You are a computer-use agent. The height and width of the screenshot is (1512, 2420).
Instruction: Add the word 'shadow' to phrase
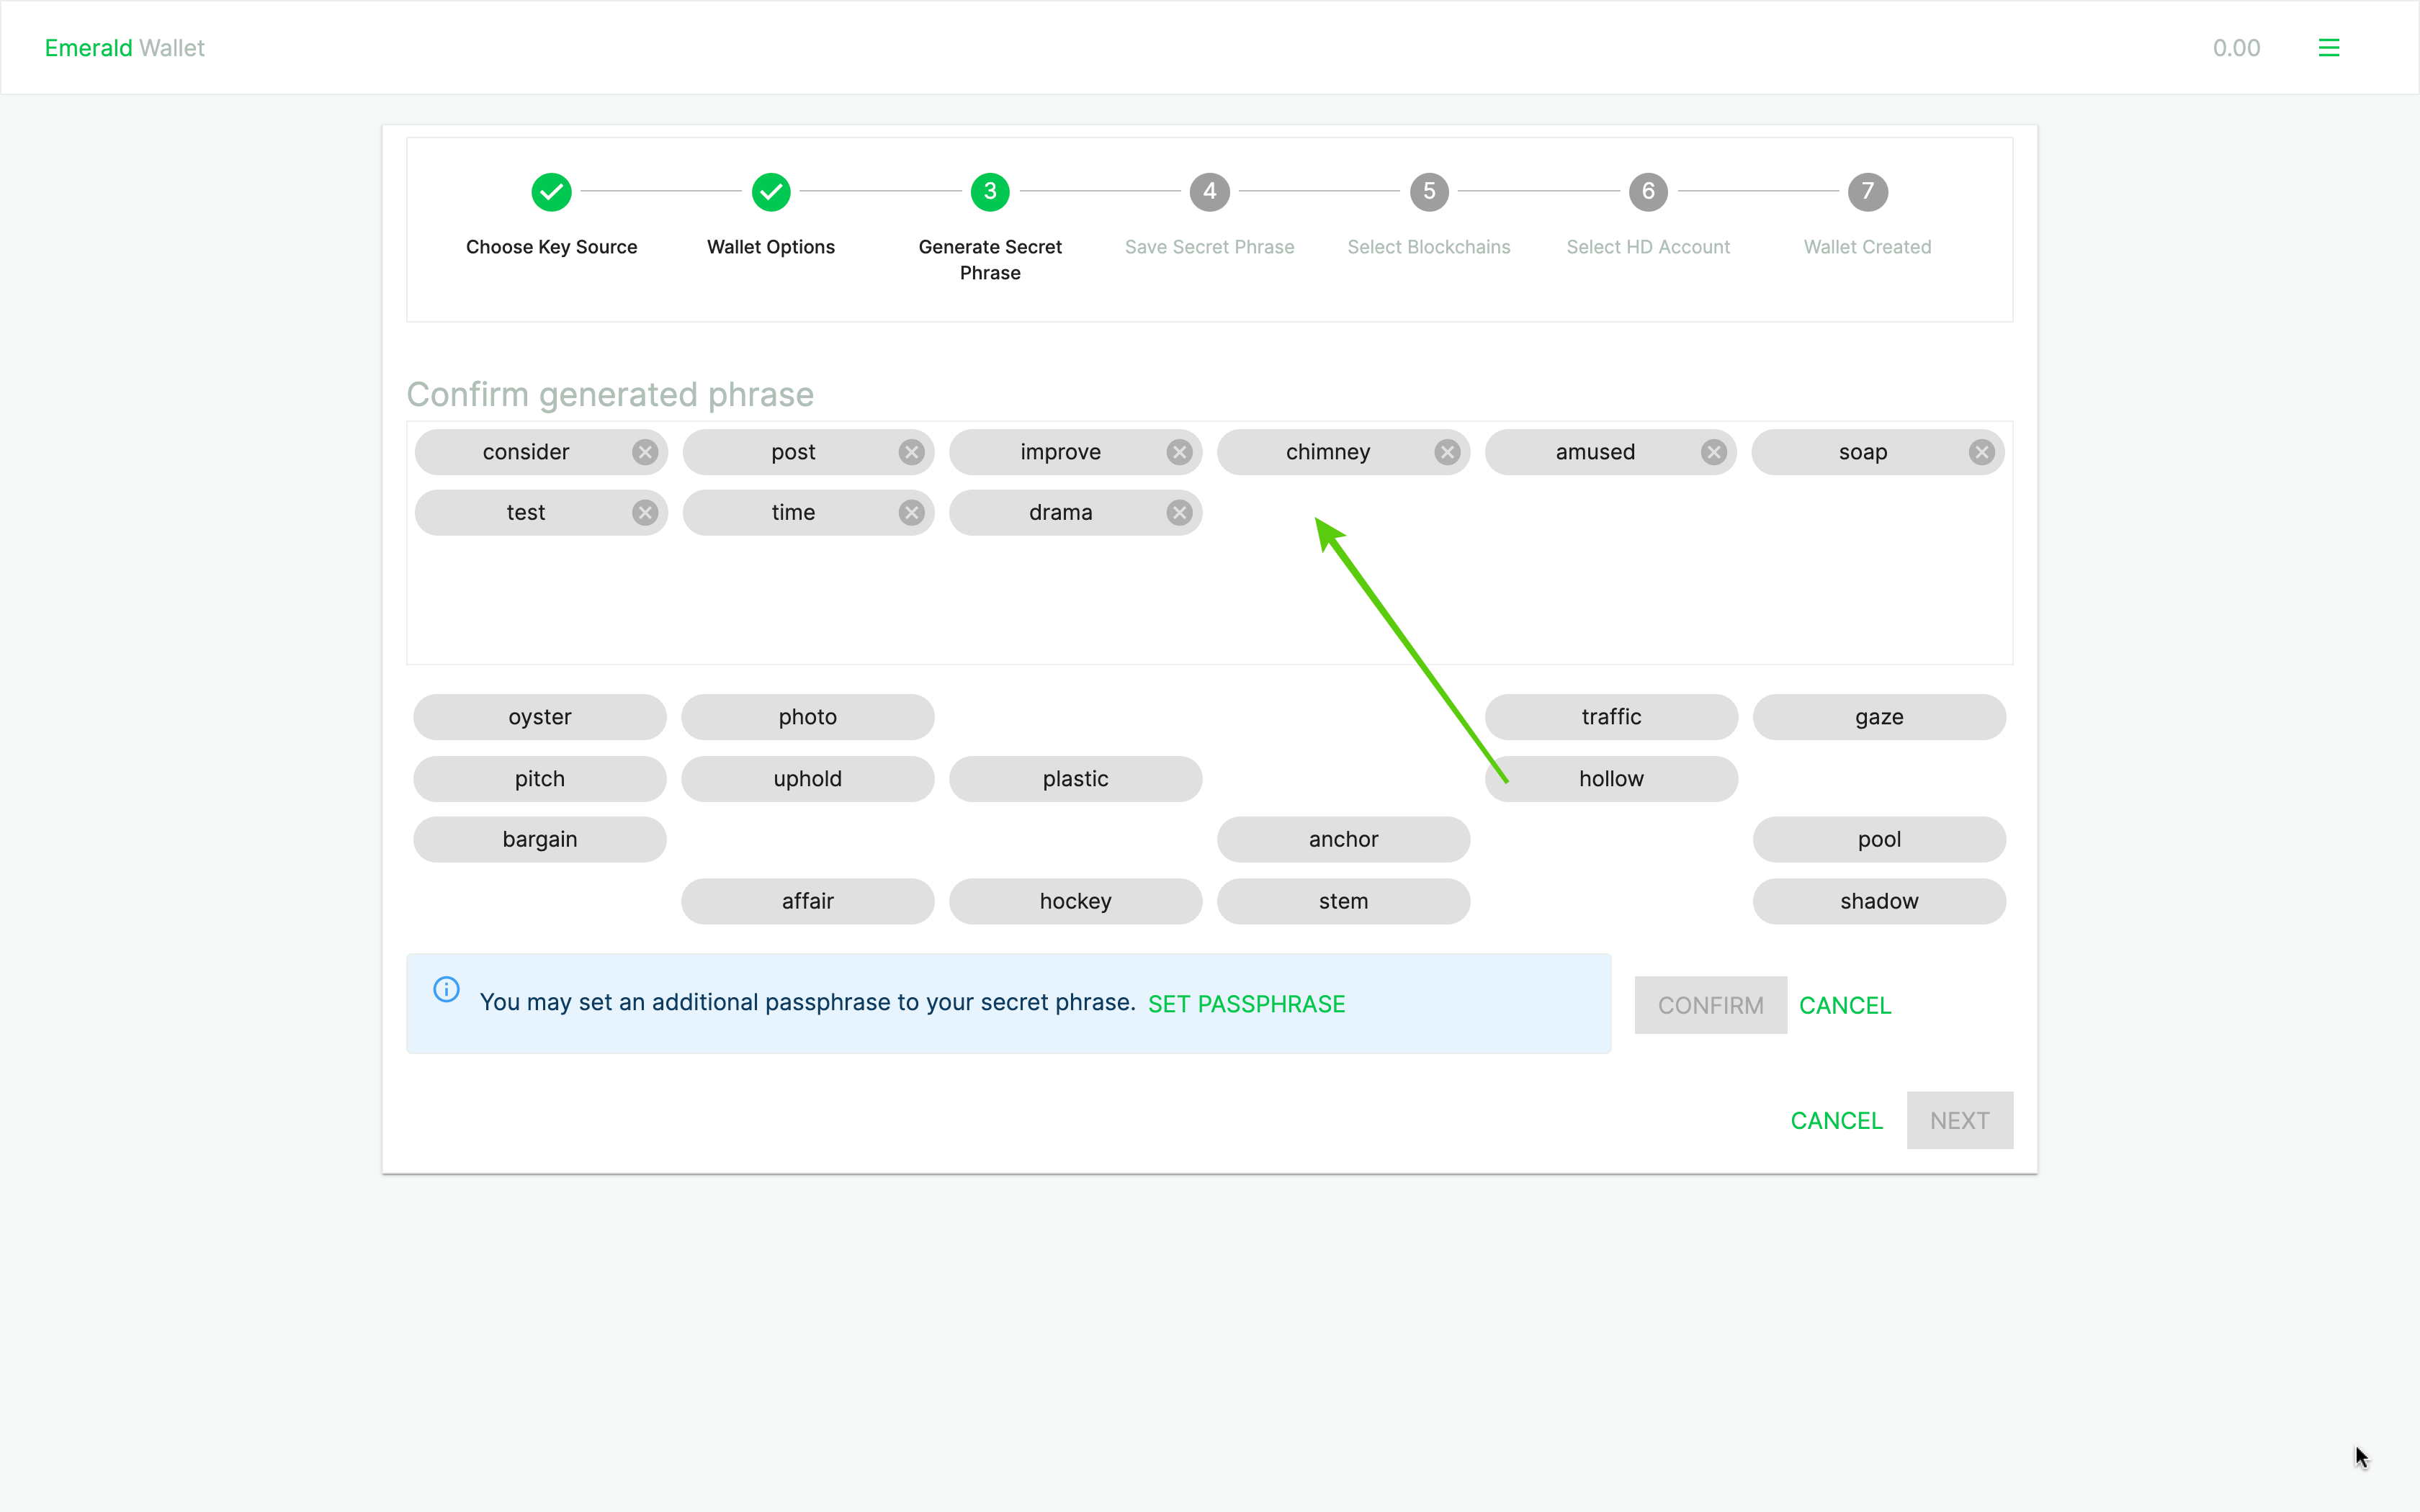[1878, 901]
